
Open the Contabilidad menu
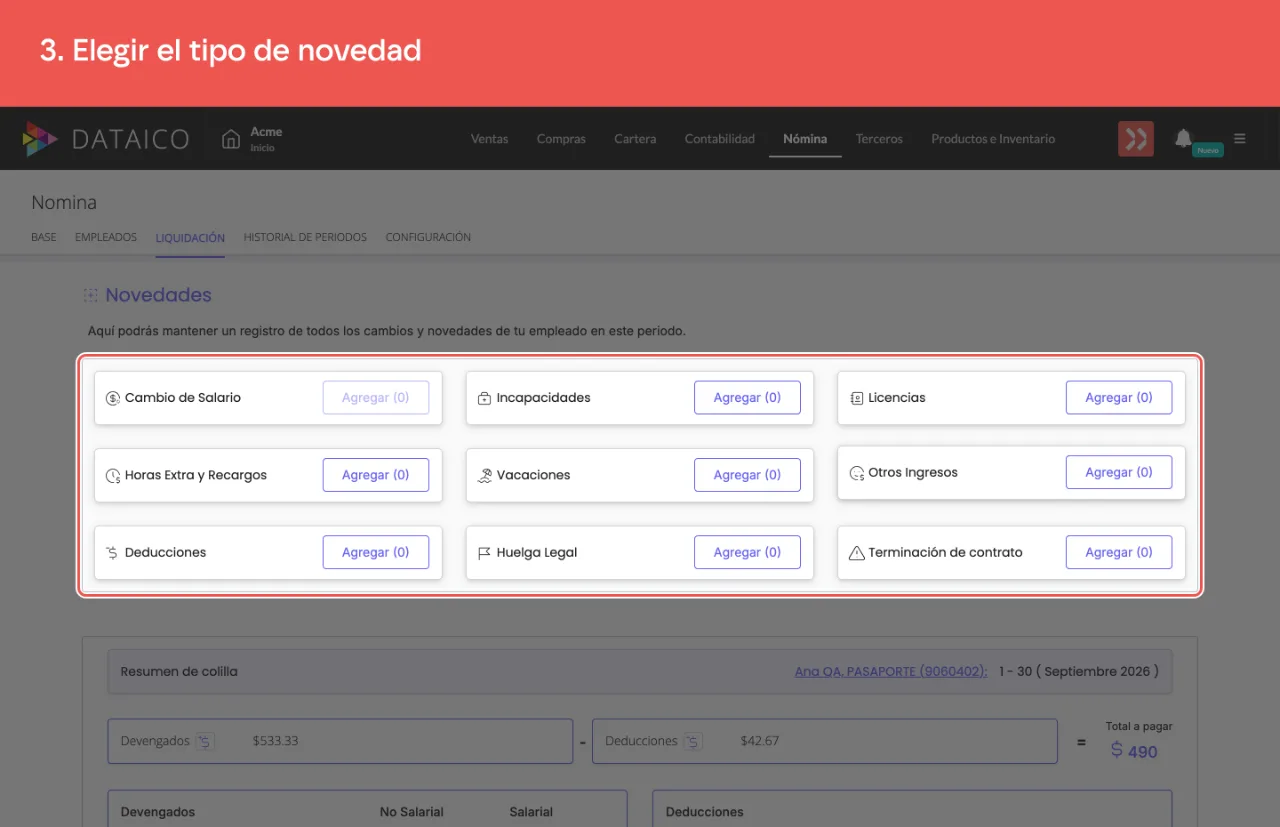(720, 139)
